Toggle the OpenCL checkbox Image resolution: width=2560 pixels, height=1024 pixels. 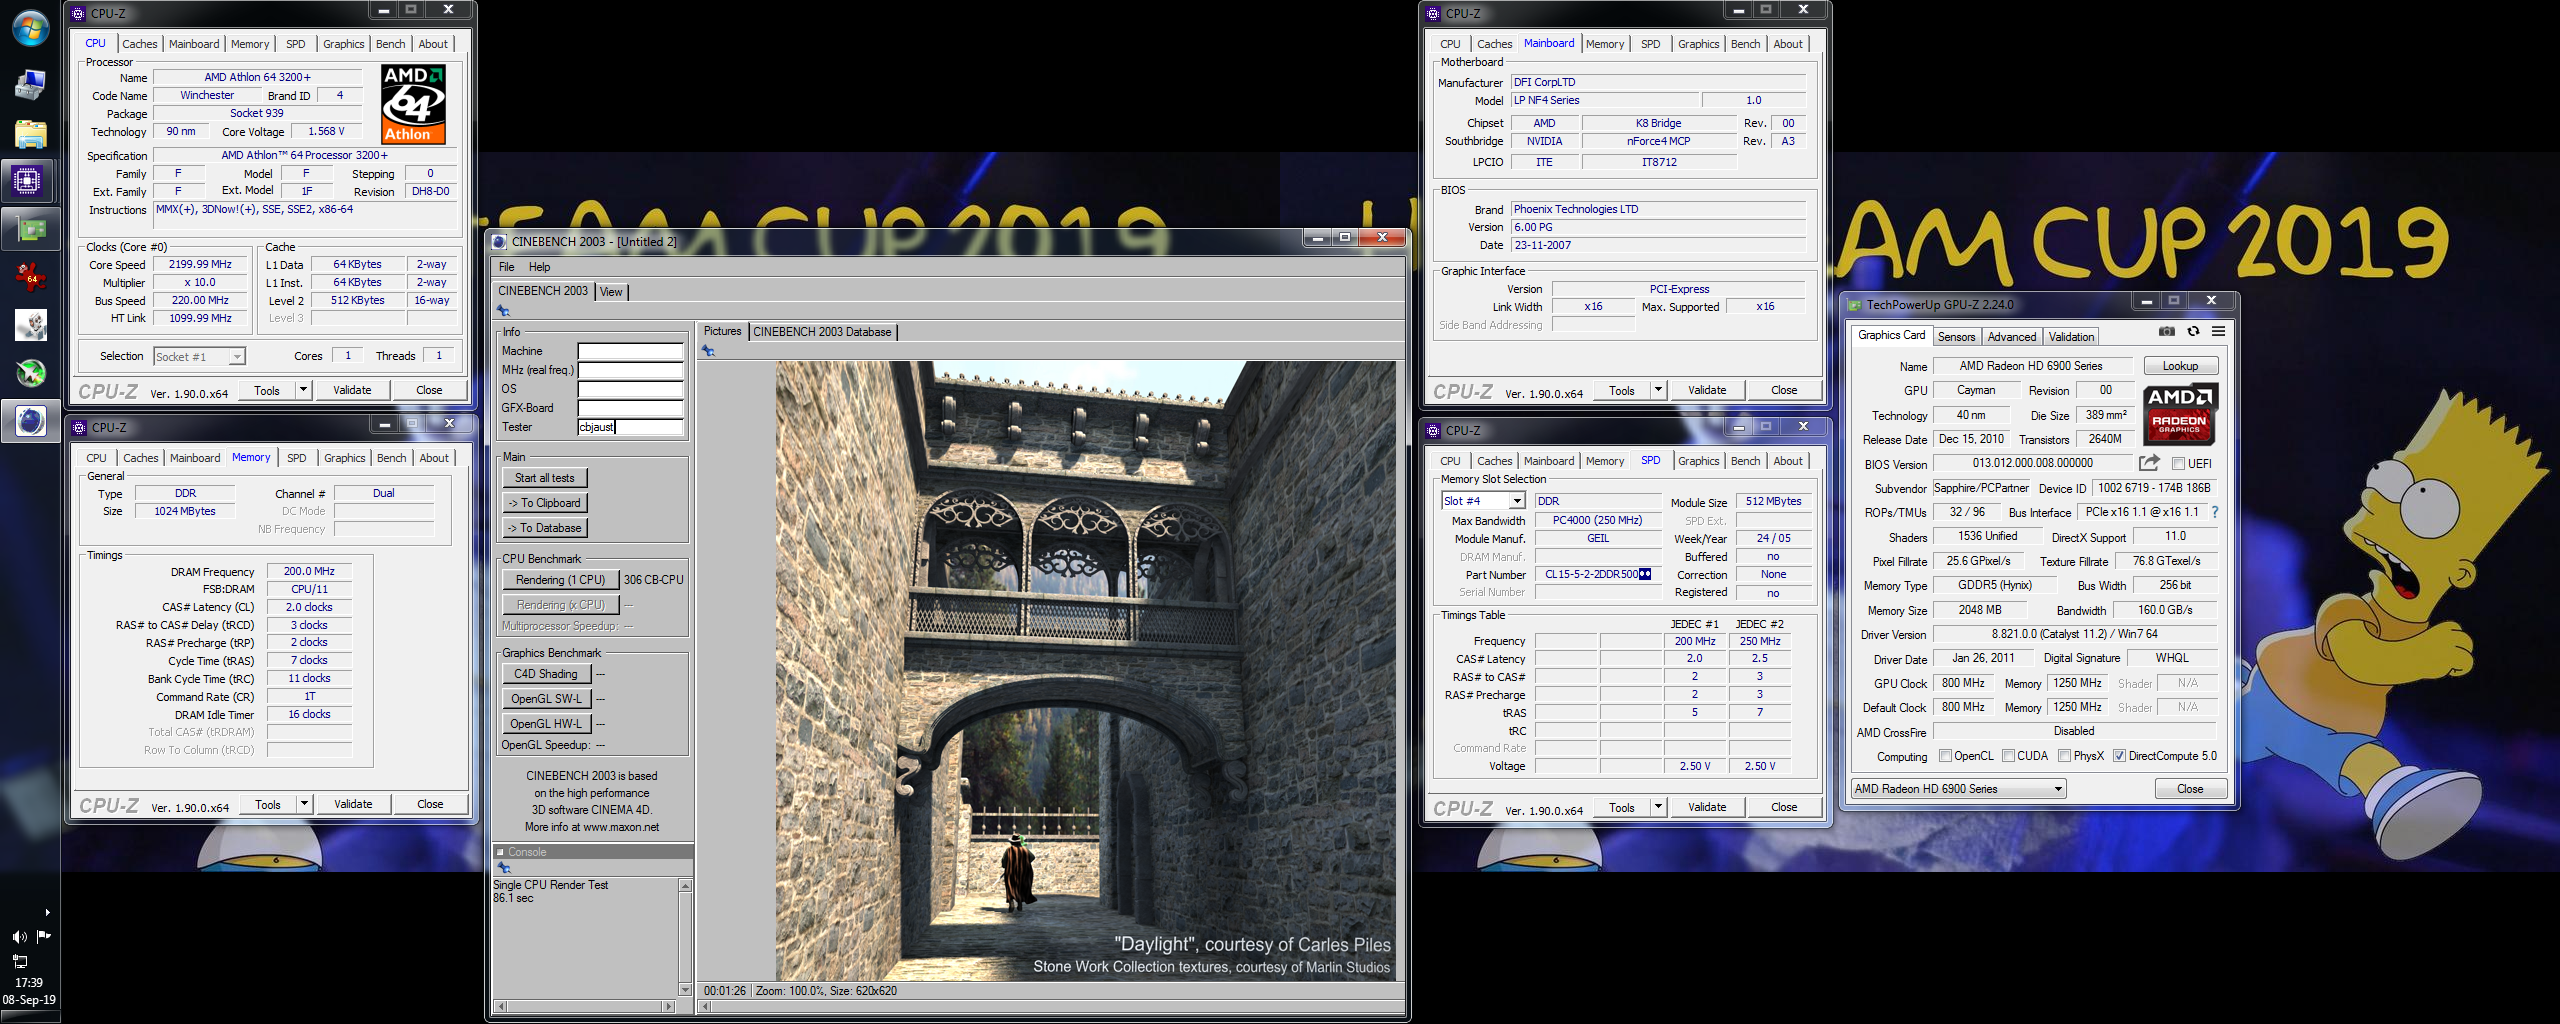click(1945, 756)
